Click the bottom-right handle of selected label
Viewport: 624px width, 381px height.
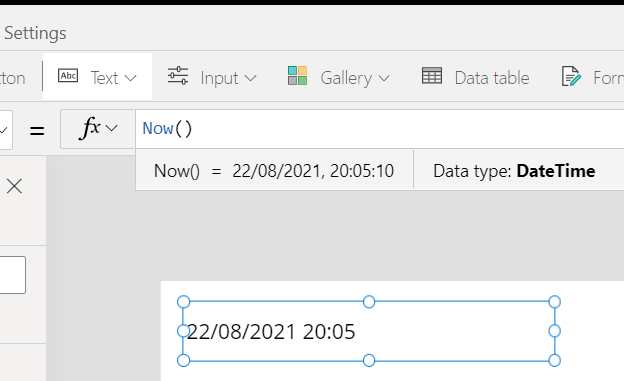tap(554, 361)
